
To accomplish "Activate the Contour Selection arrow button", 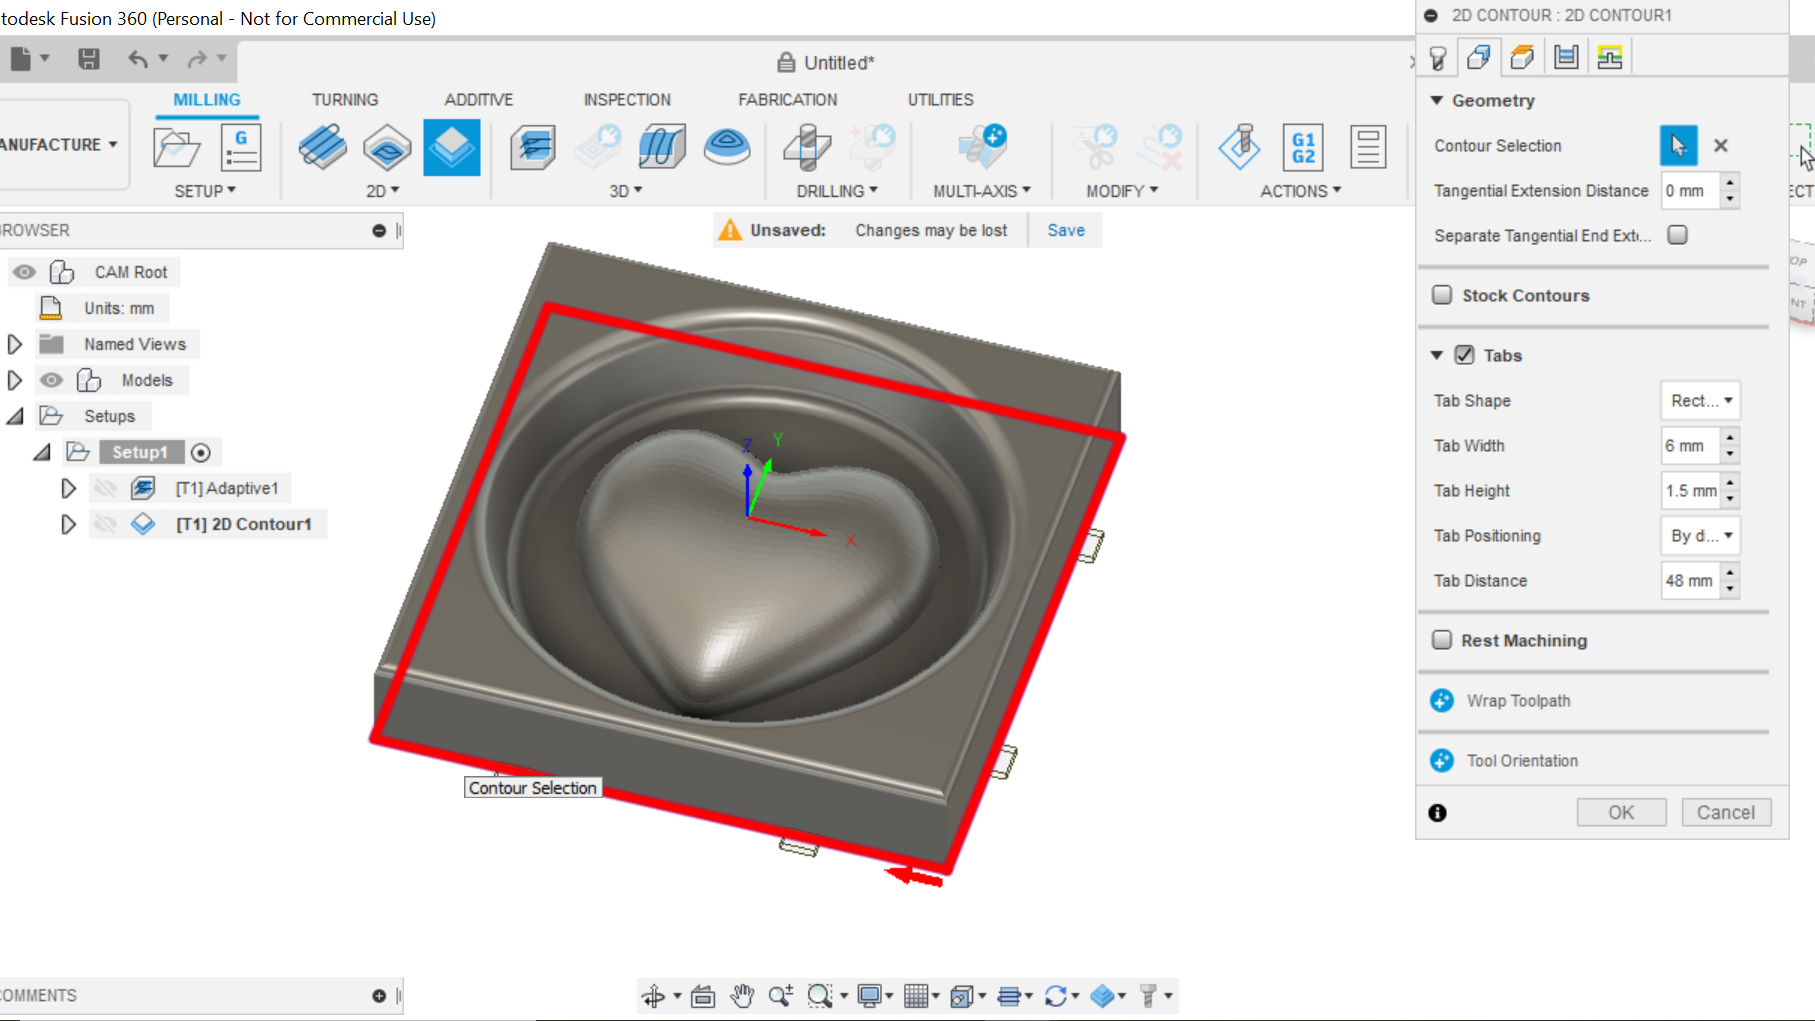I will (1678, 145).
